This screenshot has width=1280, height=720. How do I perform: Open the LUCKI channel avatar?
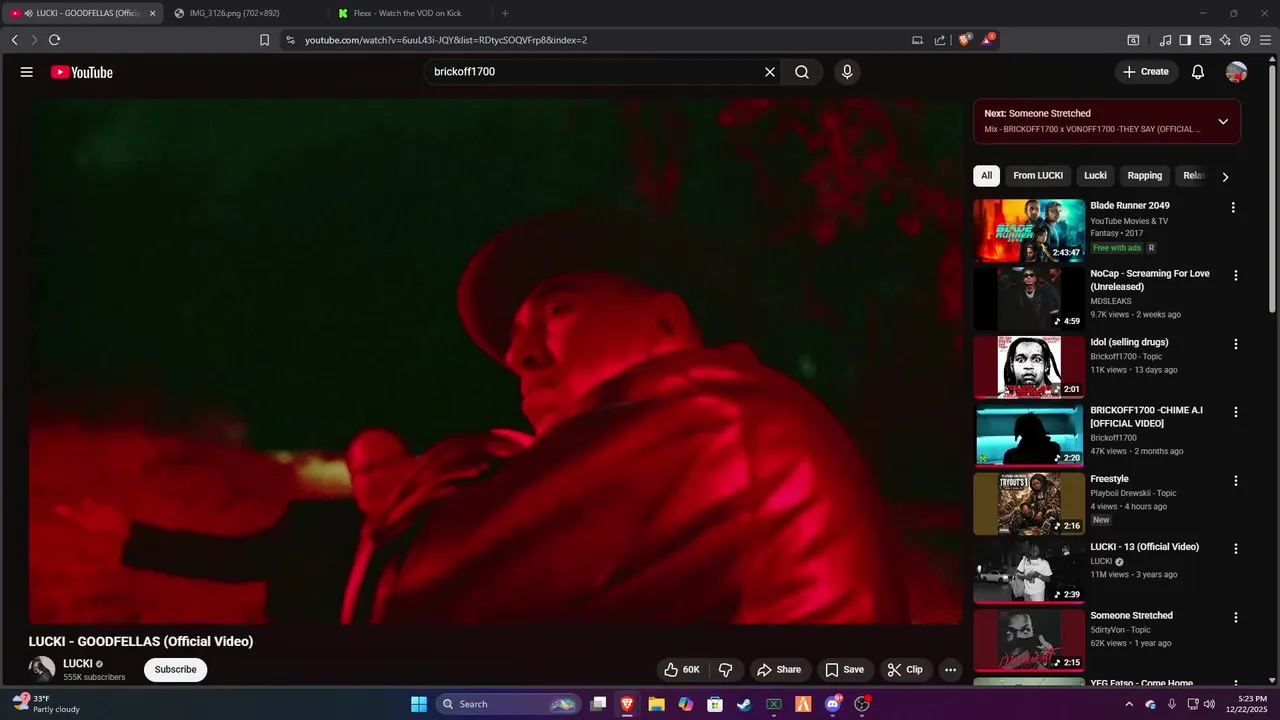pos(42,669)
